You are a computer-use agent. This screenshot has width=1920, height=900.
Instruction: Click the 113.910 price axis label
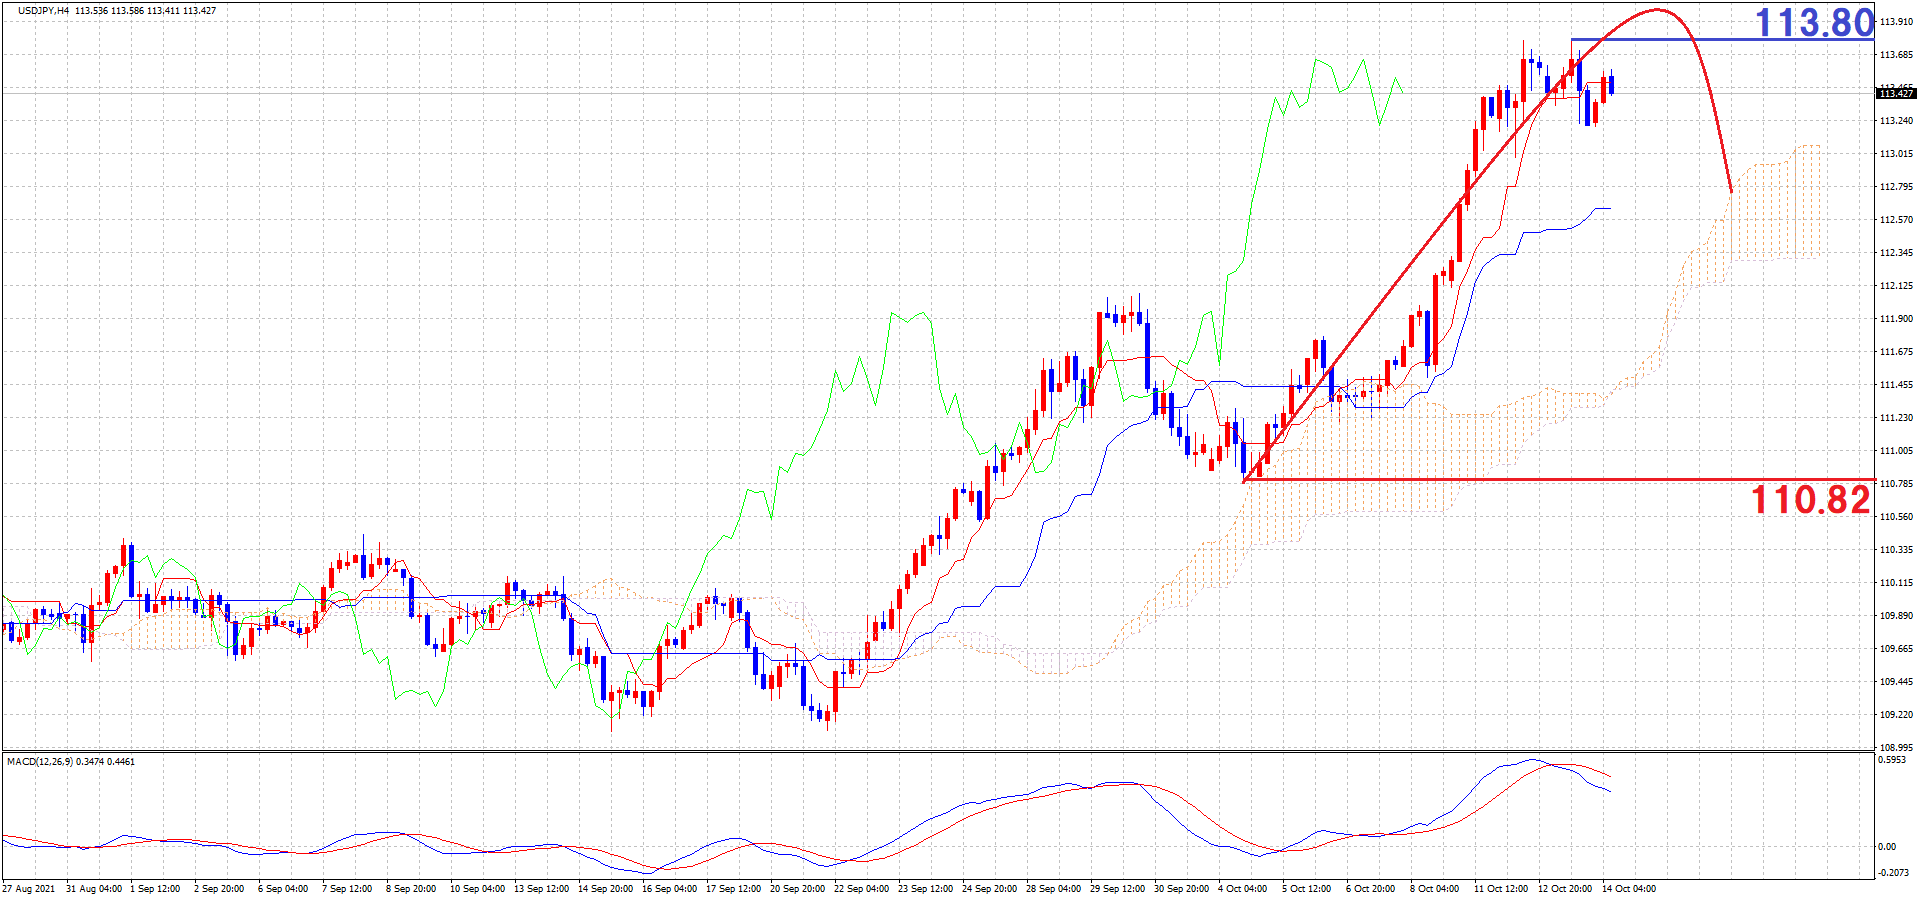pos(1896,22)
